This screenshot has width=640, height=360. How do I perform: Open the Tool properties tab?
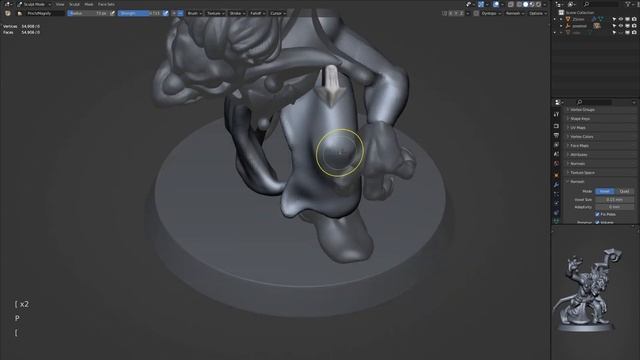click(x=556, y=115)
